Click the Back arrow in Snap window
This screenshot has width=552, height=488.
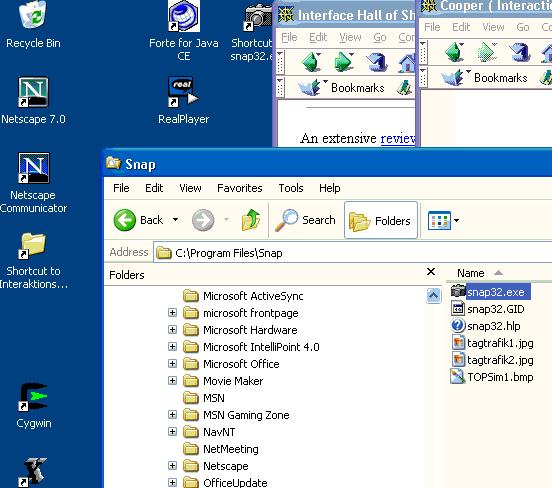pyautogui.click(x=125, y=220)
